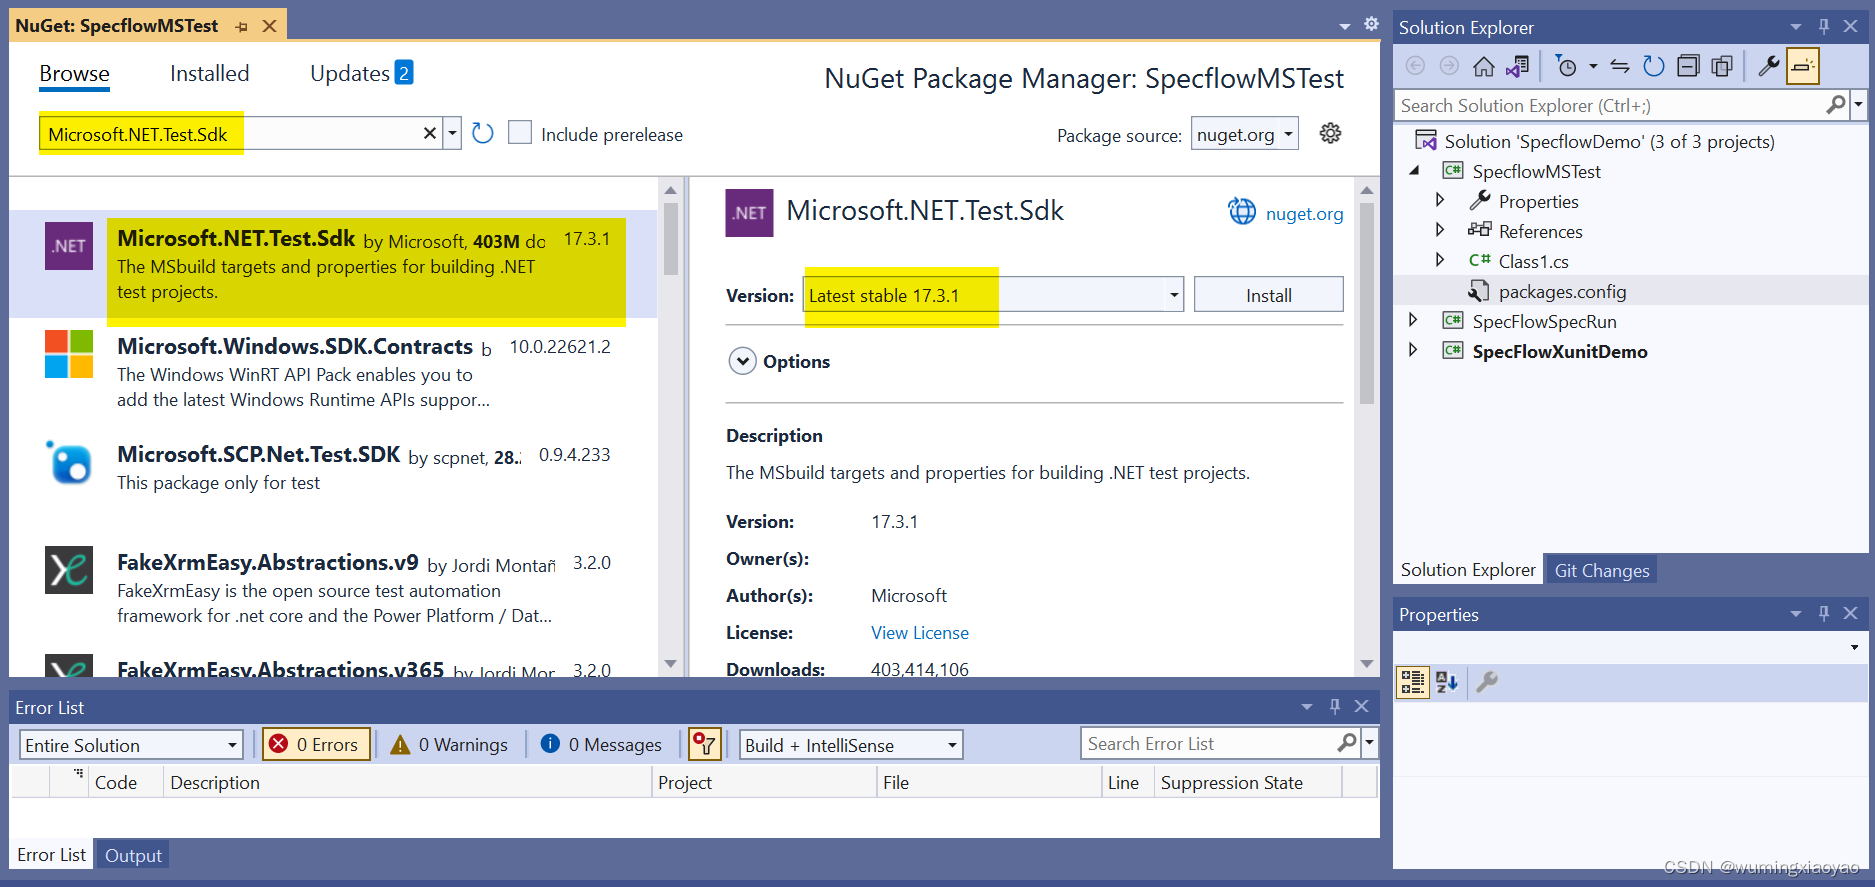Switch to the Output tab
This screenshot has height=887, width=1875.
click(x=133, y=855)
